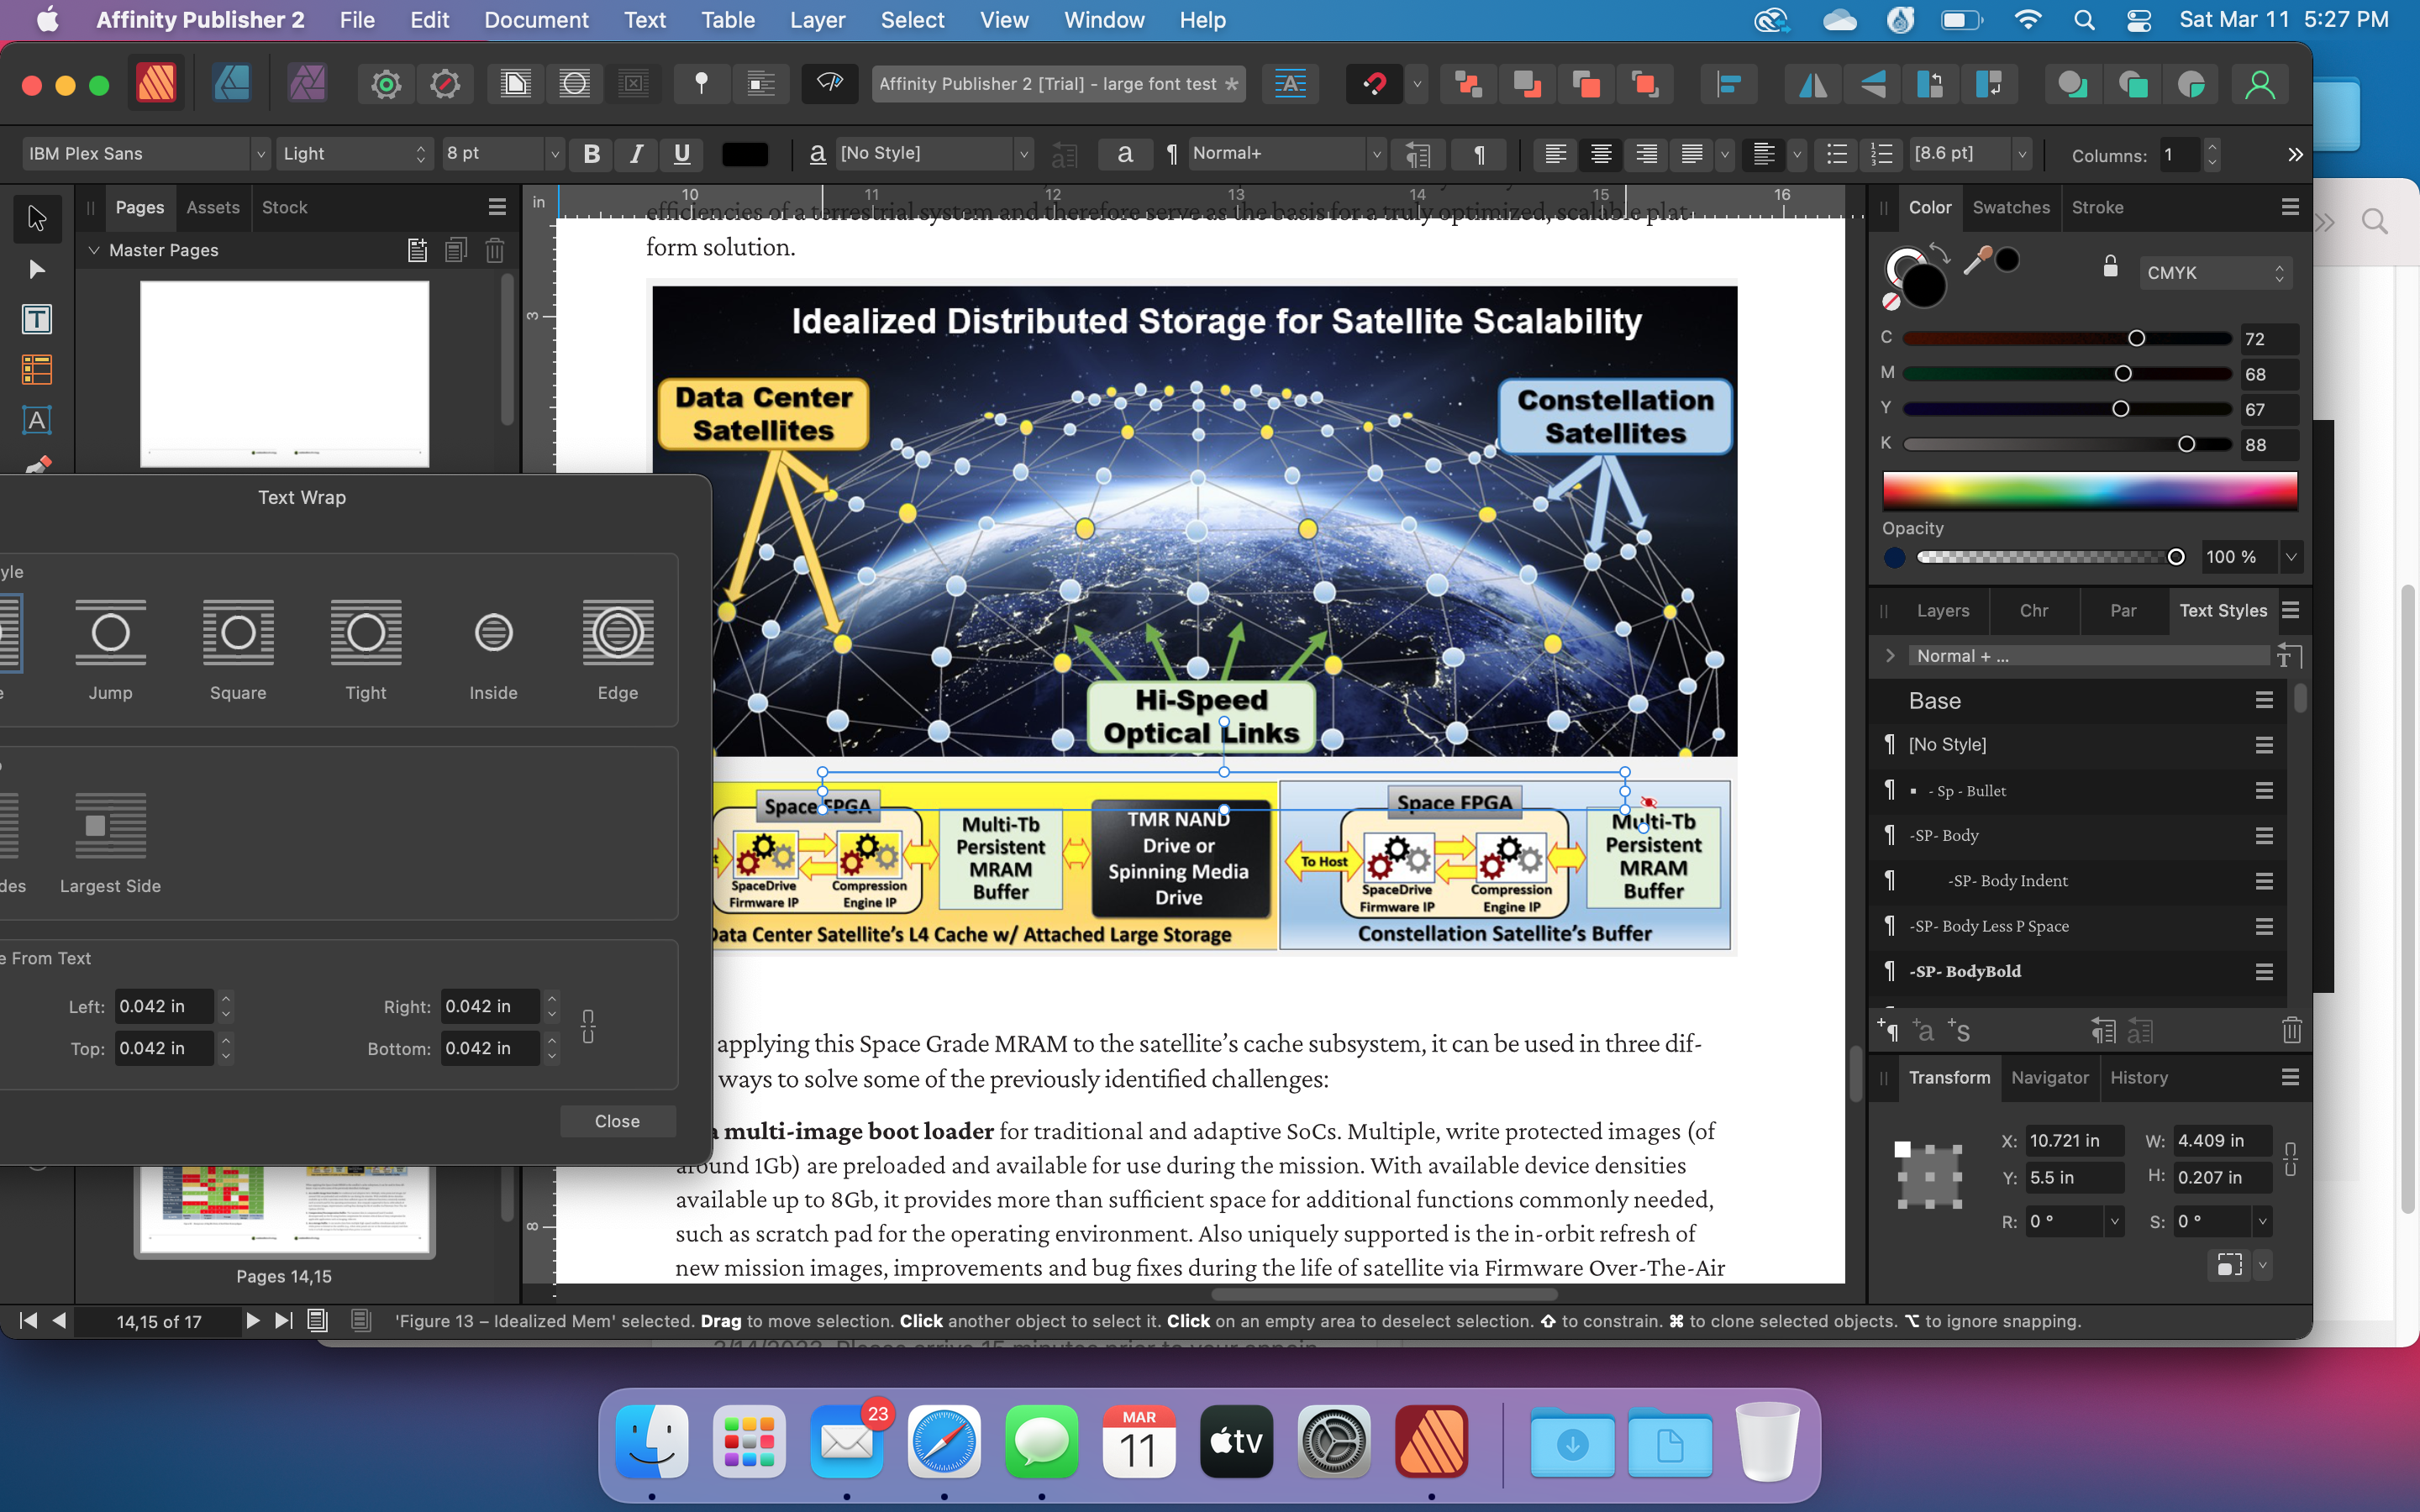Go to the next page

(x=253, y=1321)
